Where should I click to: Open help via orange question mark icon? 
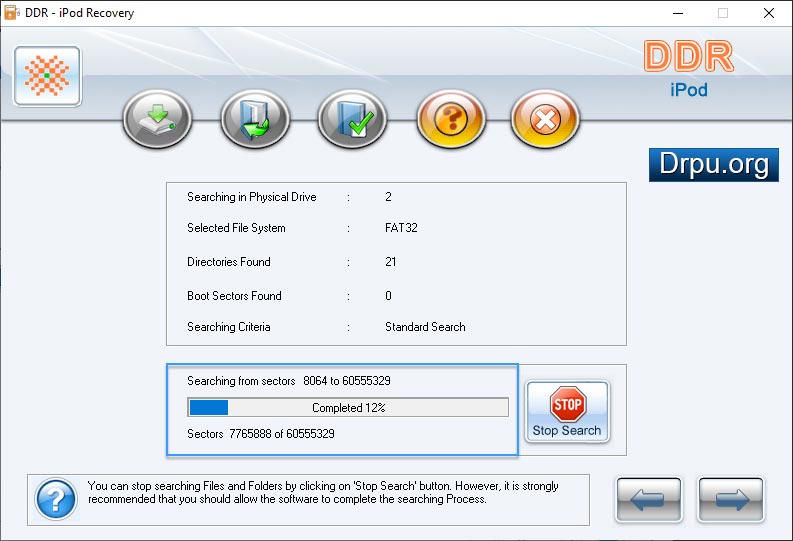coord(451,119)
